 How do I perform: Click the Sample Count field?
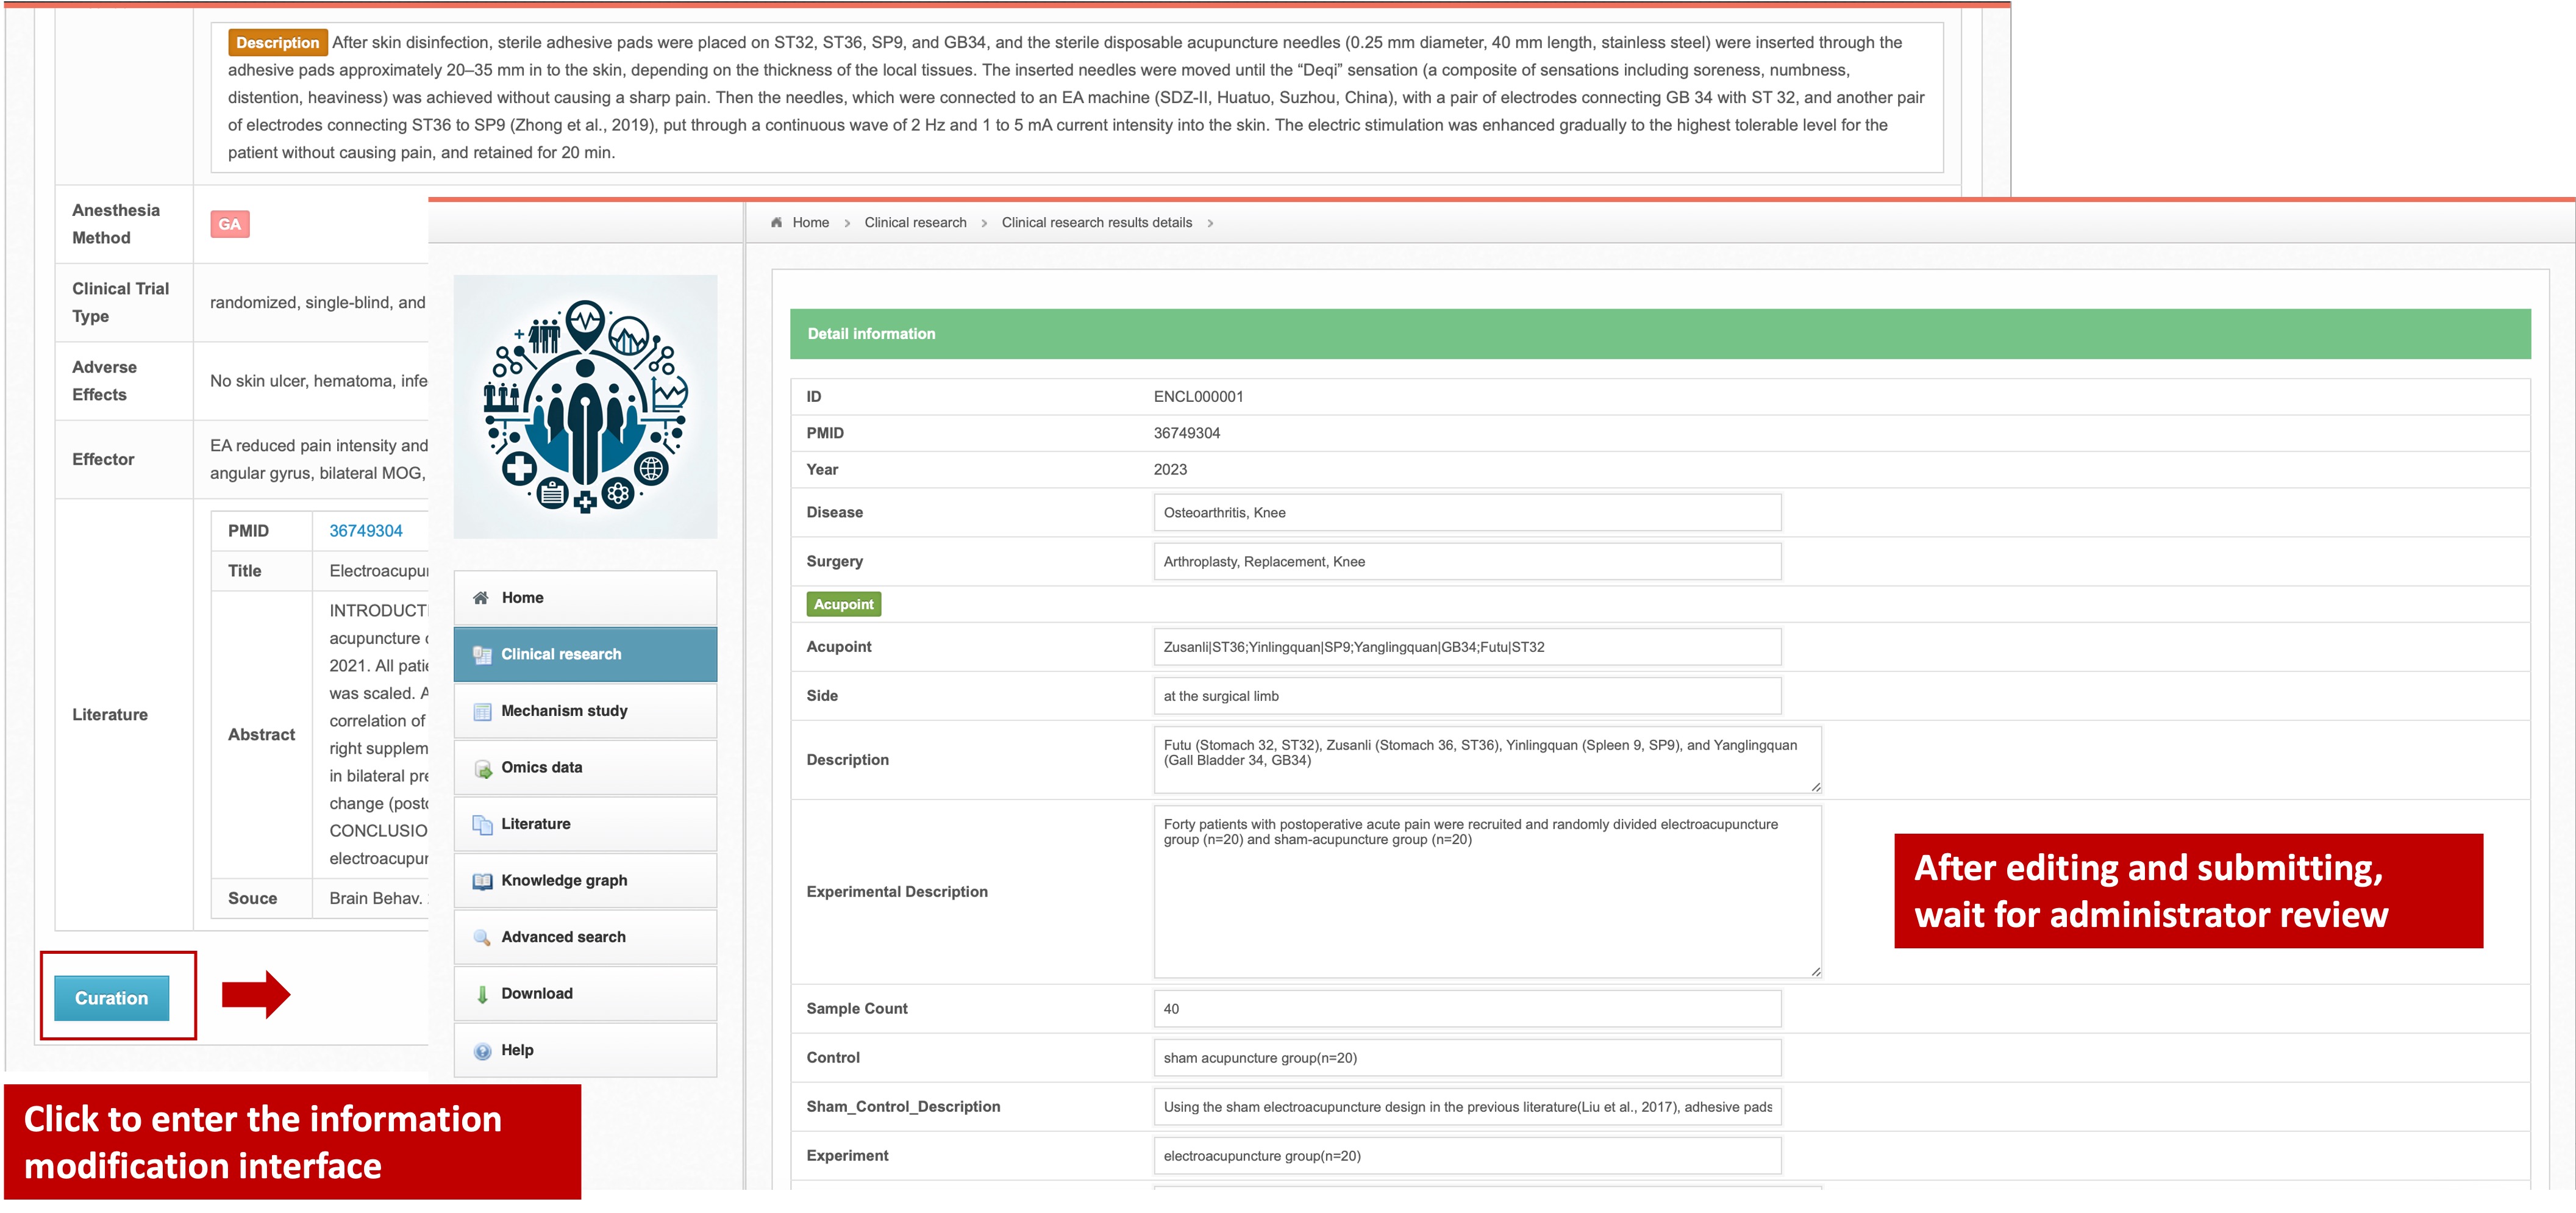(1466, 1009)
